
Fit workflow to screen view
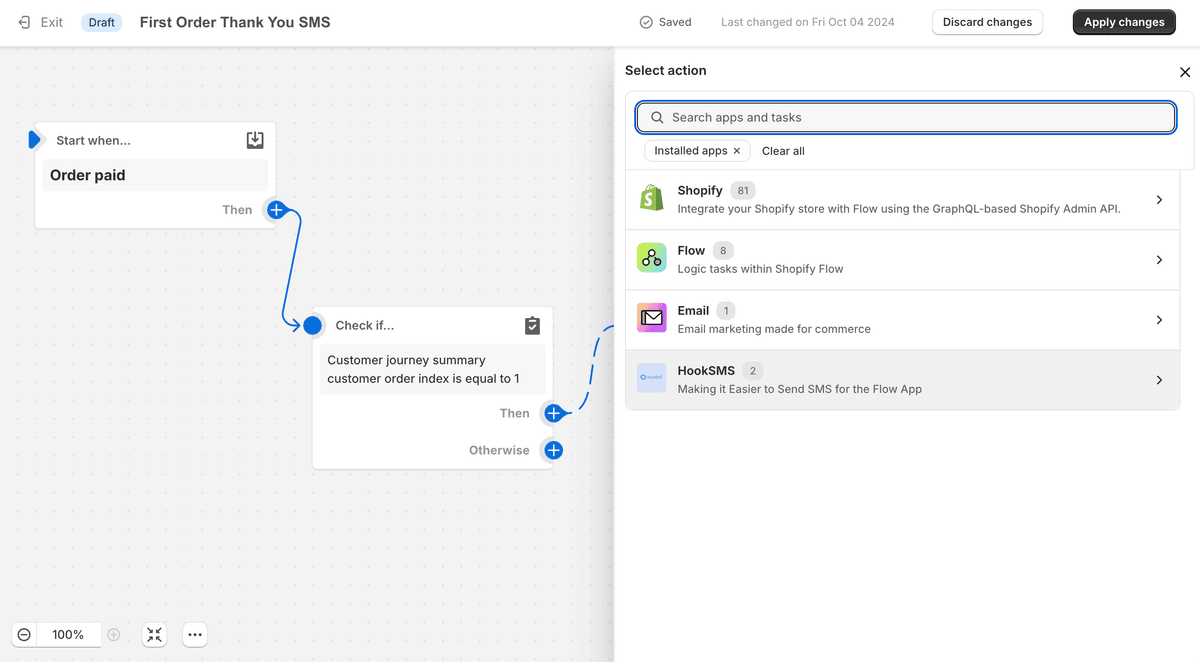point(154,635)
